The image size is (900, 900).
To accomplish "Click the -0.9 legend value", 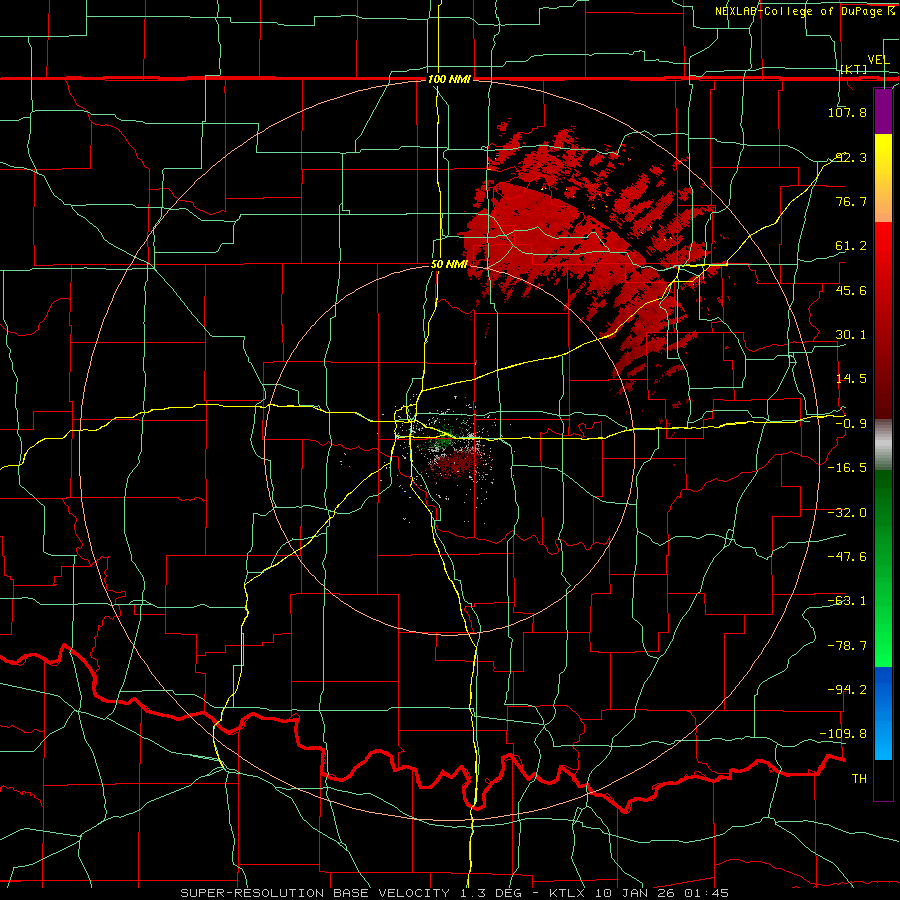I will pyautogui.click(x=851, y=424).
